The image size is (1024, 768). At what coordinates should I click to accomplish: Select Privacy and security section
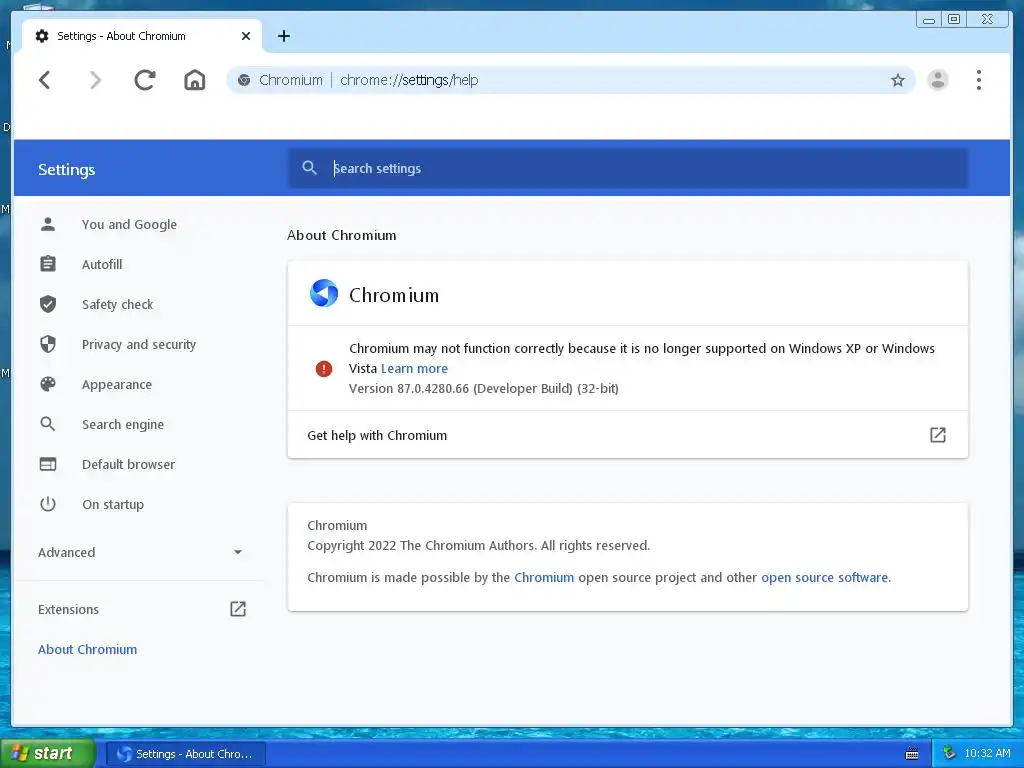138,344
